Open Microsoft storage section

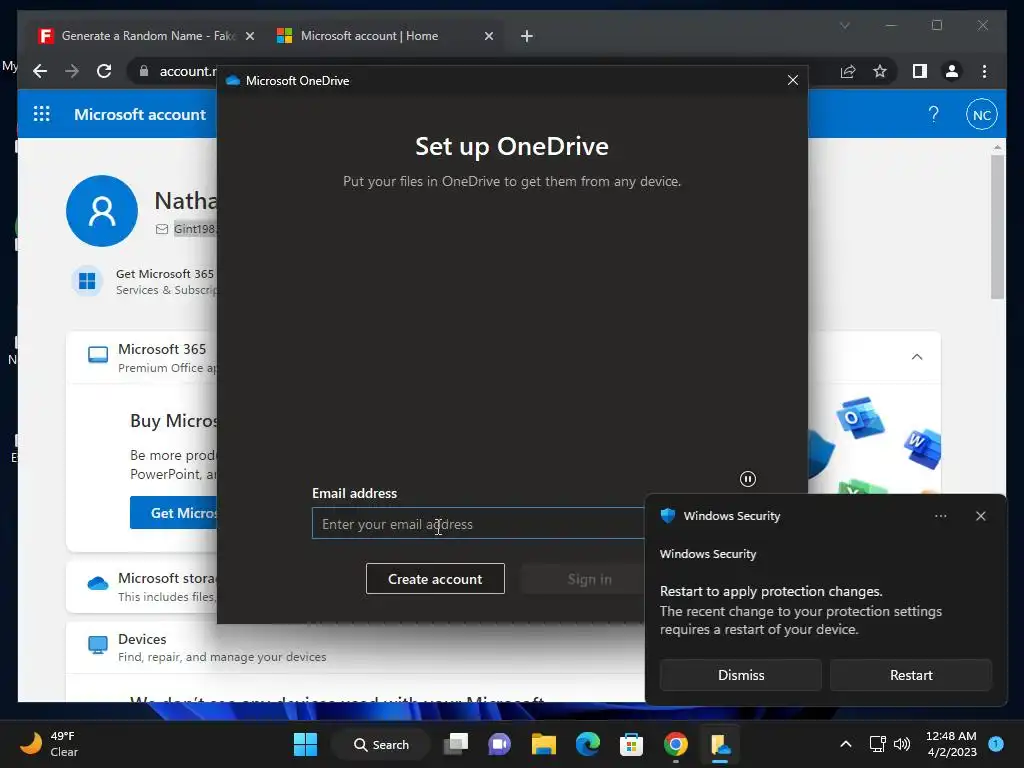pos(141,586)
